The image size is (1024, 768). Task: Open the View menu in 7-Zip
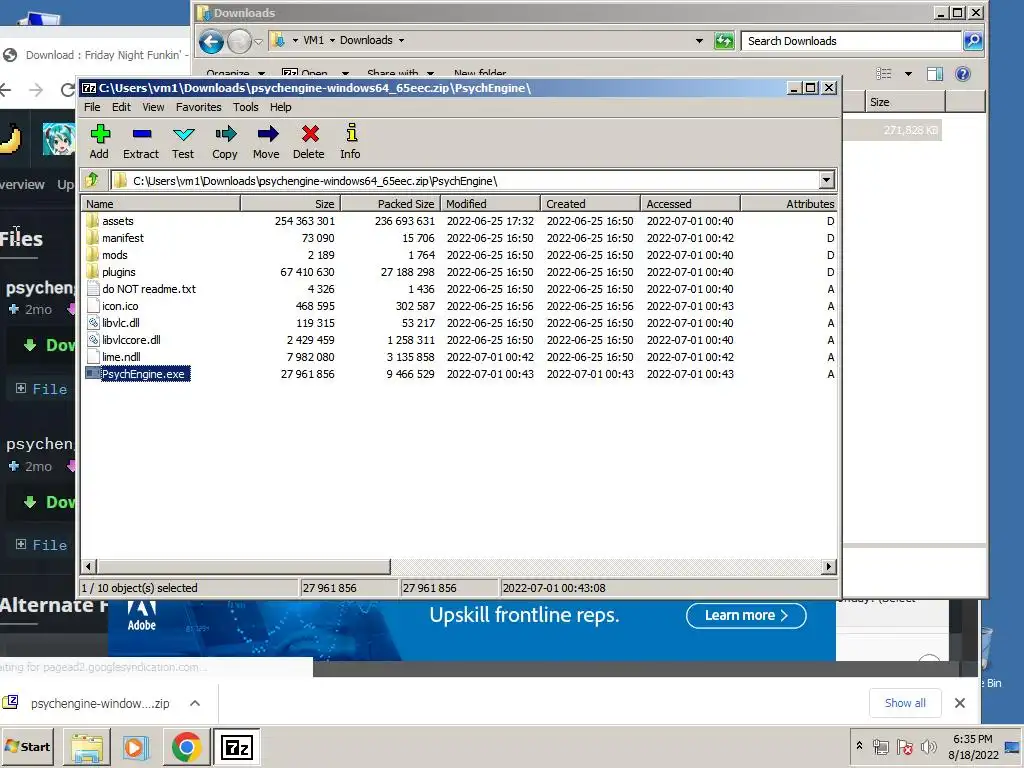tap(153, 107)
